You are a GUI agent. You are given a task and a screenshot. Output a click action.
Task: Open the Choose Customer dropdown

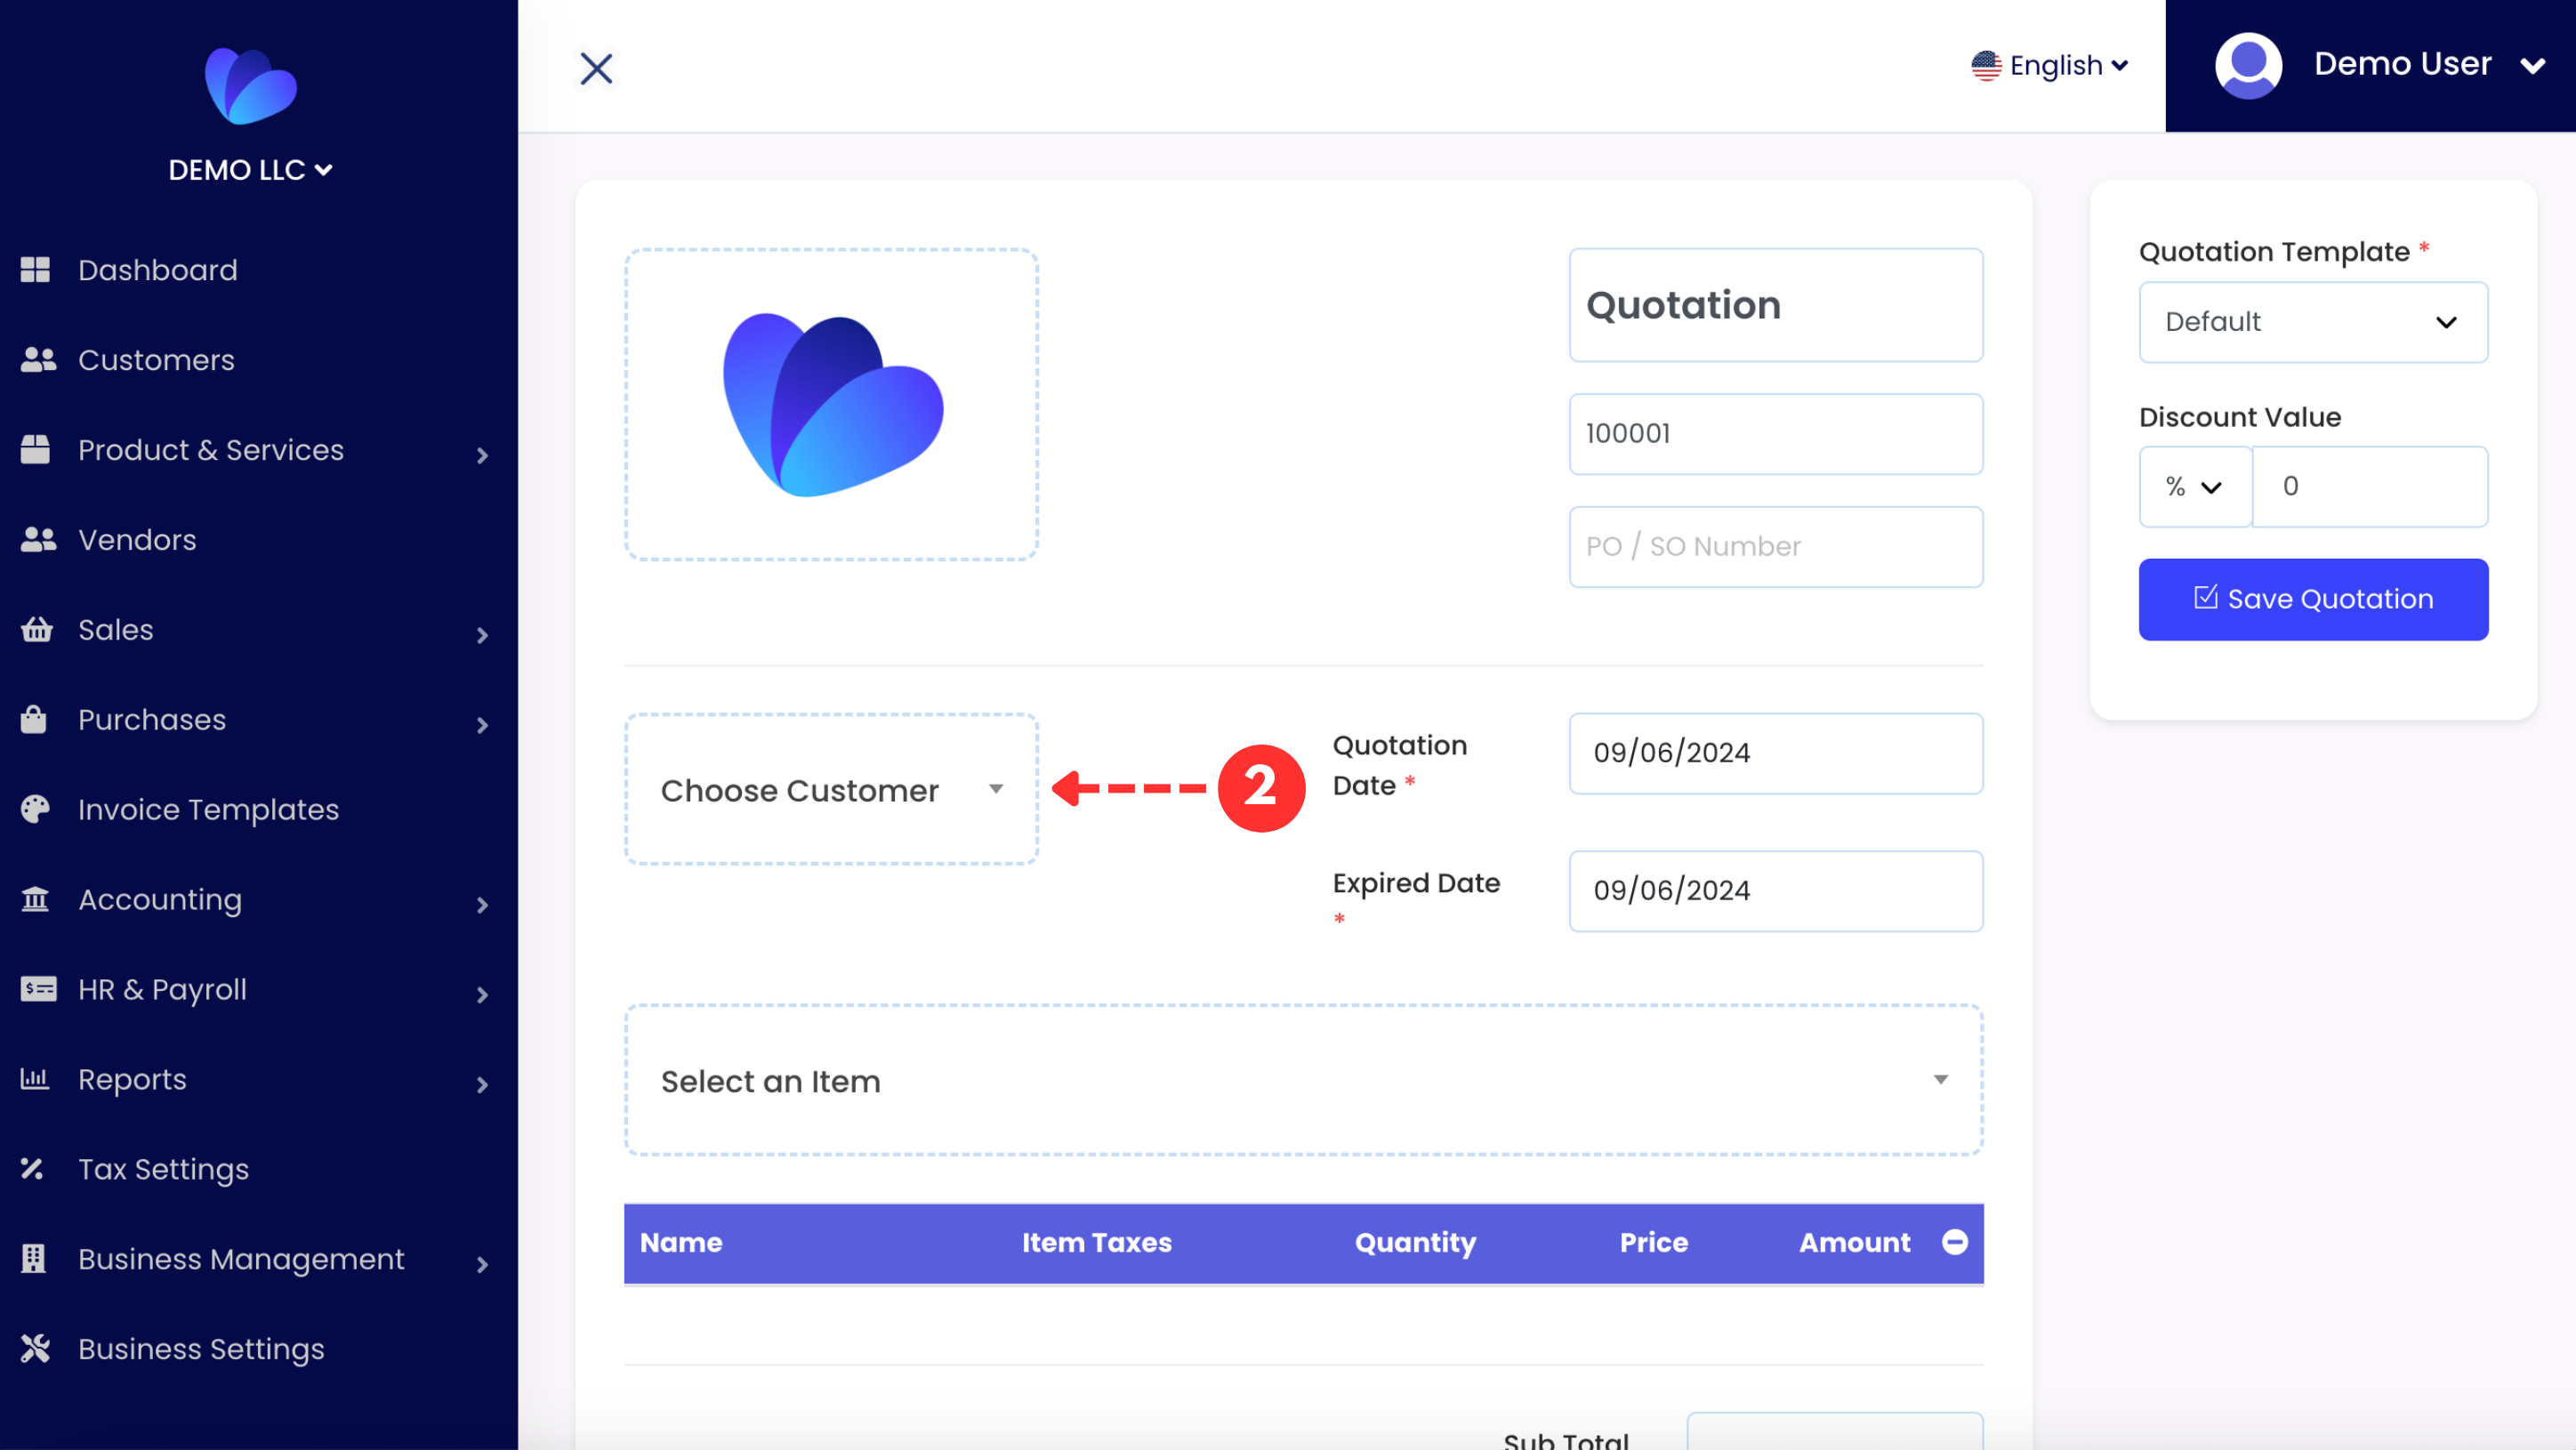click(x=832, y=789)
